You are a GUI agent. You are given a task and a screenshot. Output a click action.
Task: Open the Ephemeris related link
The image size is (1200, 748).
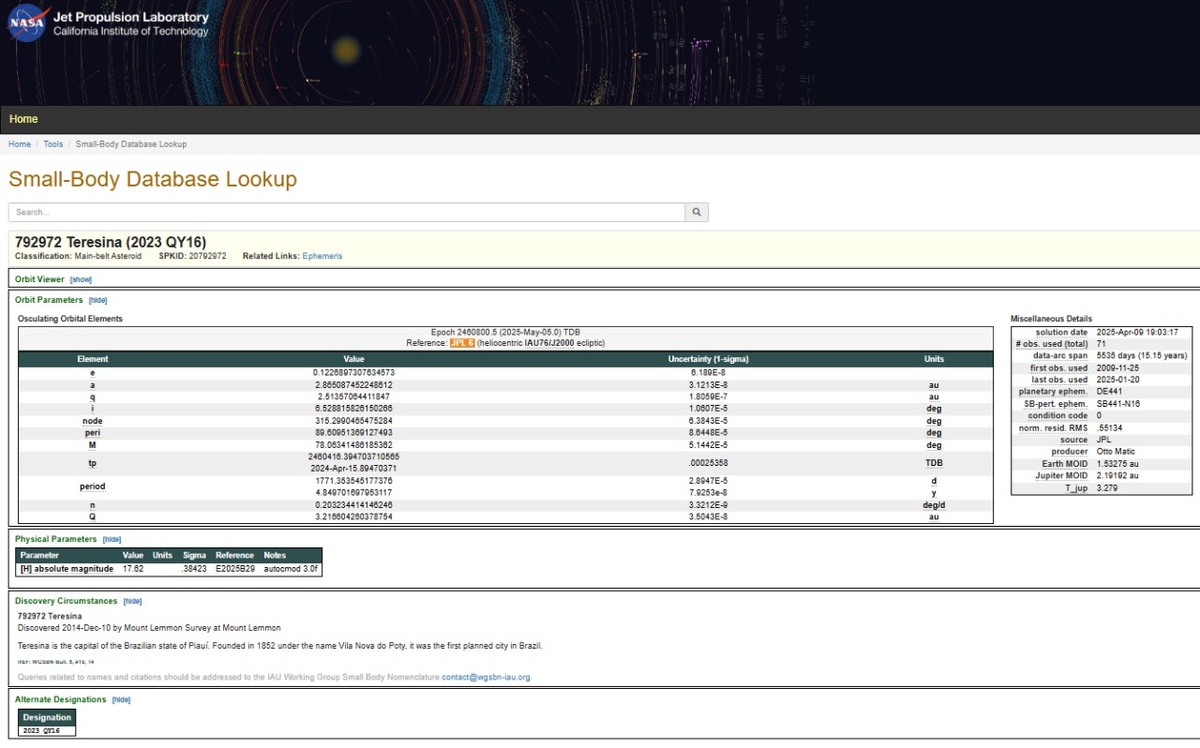(322, 256)
